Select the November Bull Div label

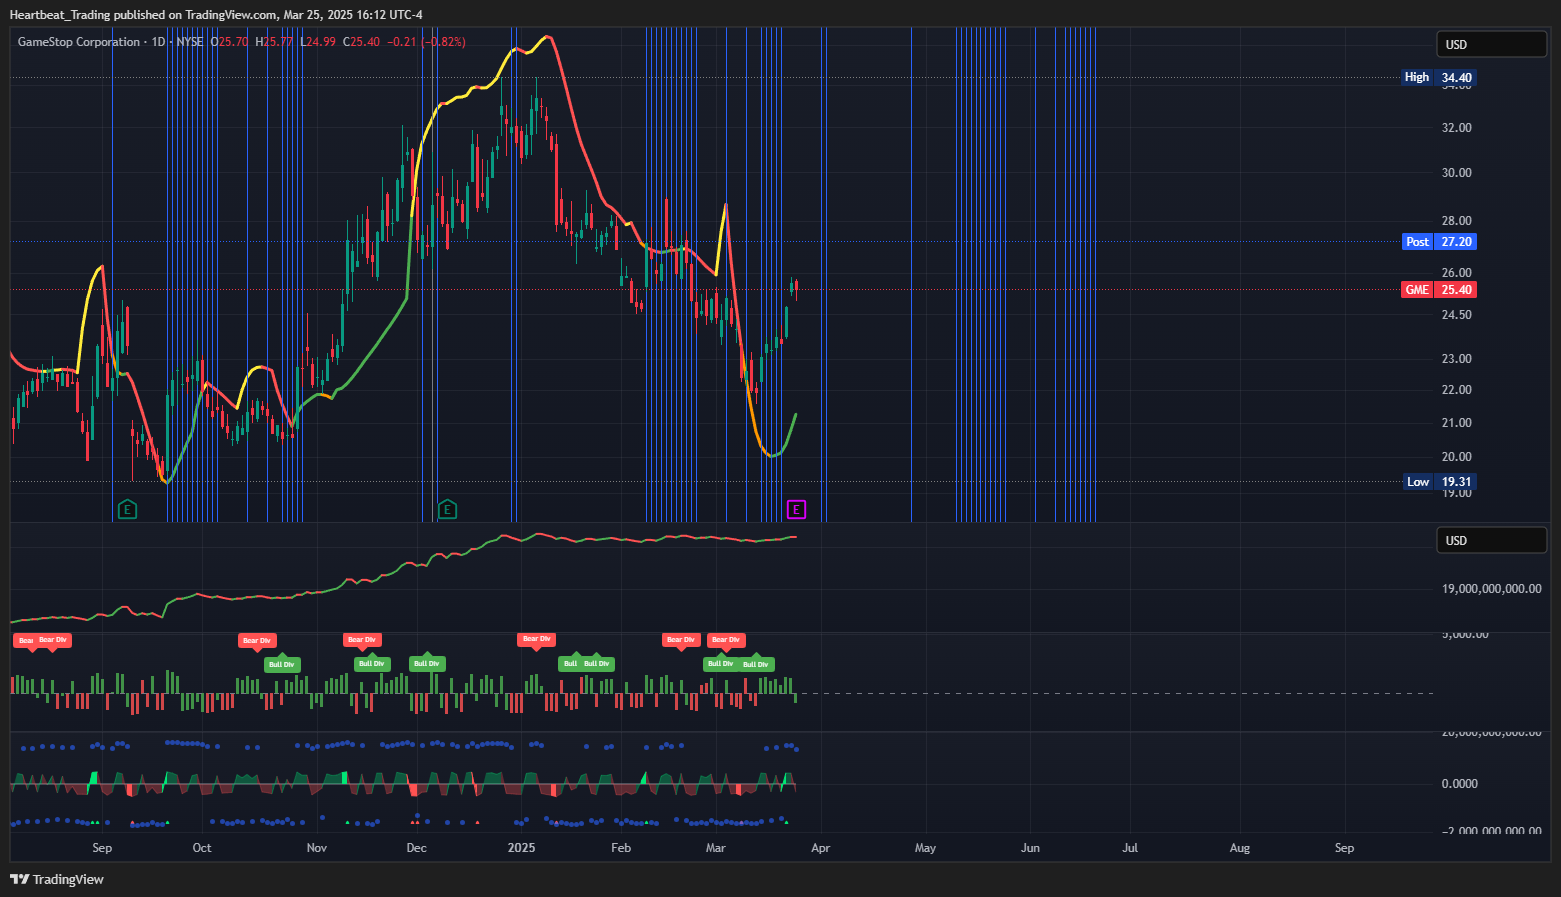[x=372, y=664]
